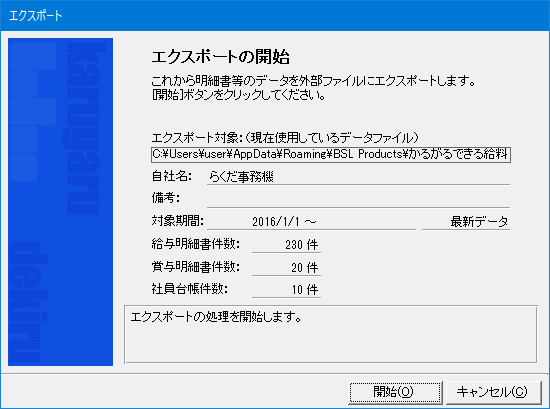Click the キャンセル(C) button
Image resolution: width=550 pixels, height=409 pixels.
point(492,392)
